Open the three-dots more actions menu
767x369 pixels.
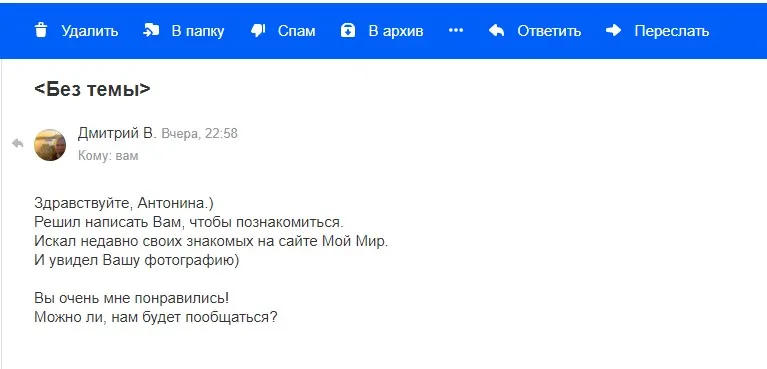pyautogui.click(x=456, y=30)
